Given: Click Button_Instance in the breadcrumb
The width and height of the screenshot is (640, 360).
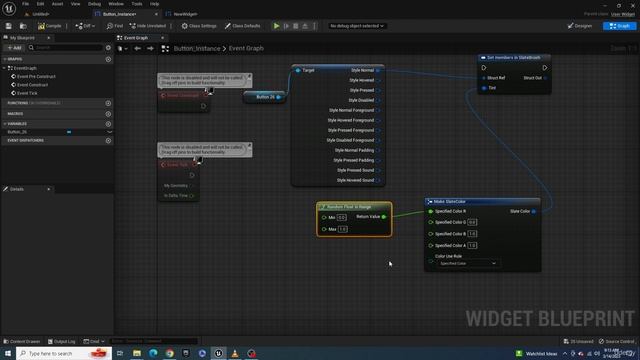Looking at the screenshot, I should [197, 49].
